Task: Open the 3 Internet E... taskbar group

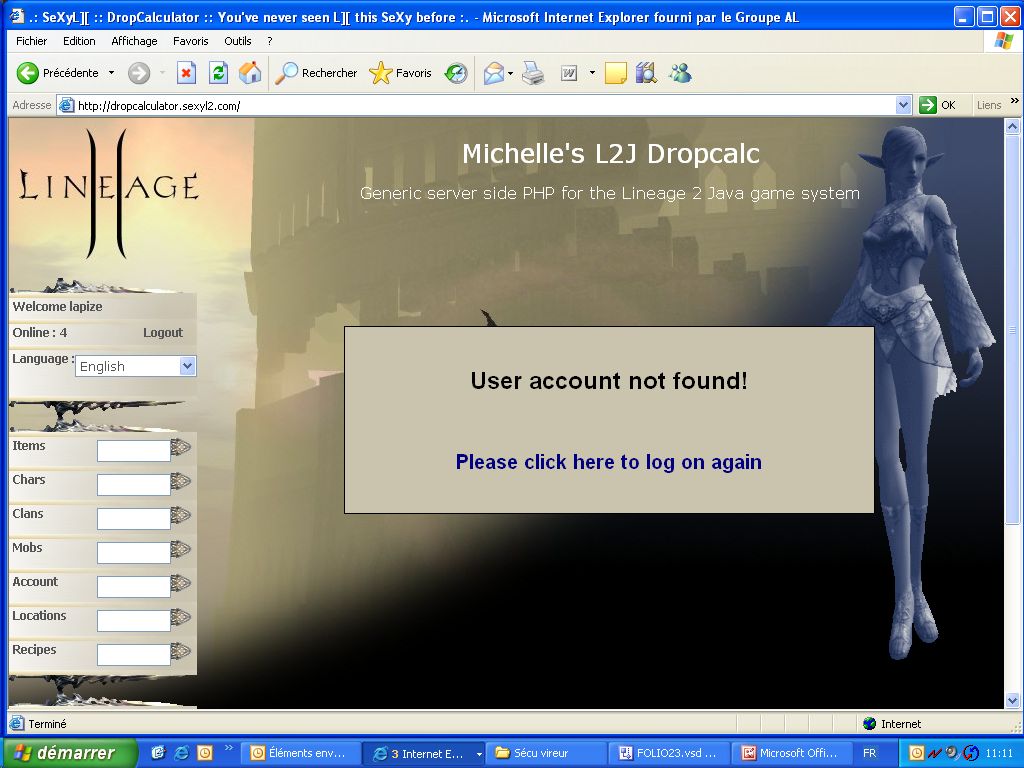Action: pos(423,753)
